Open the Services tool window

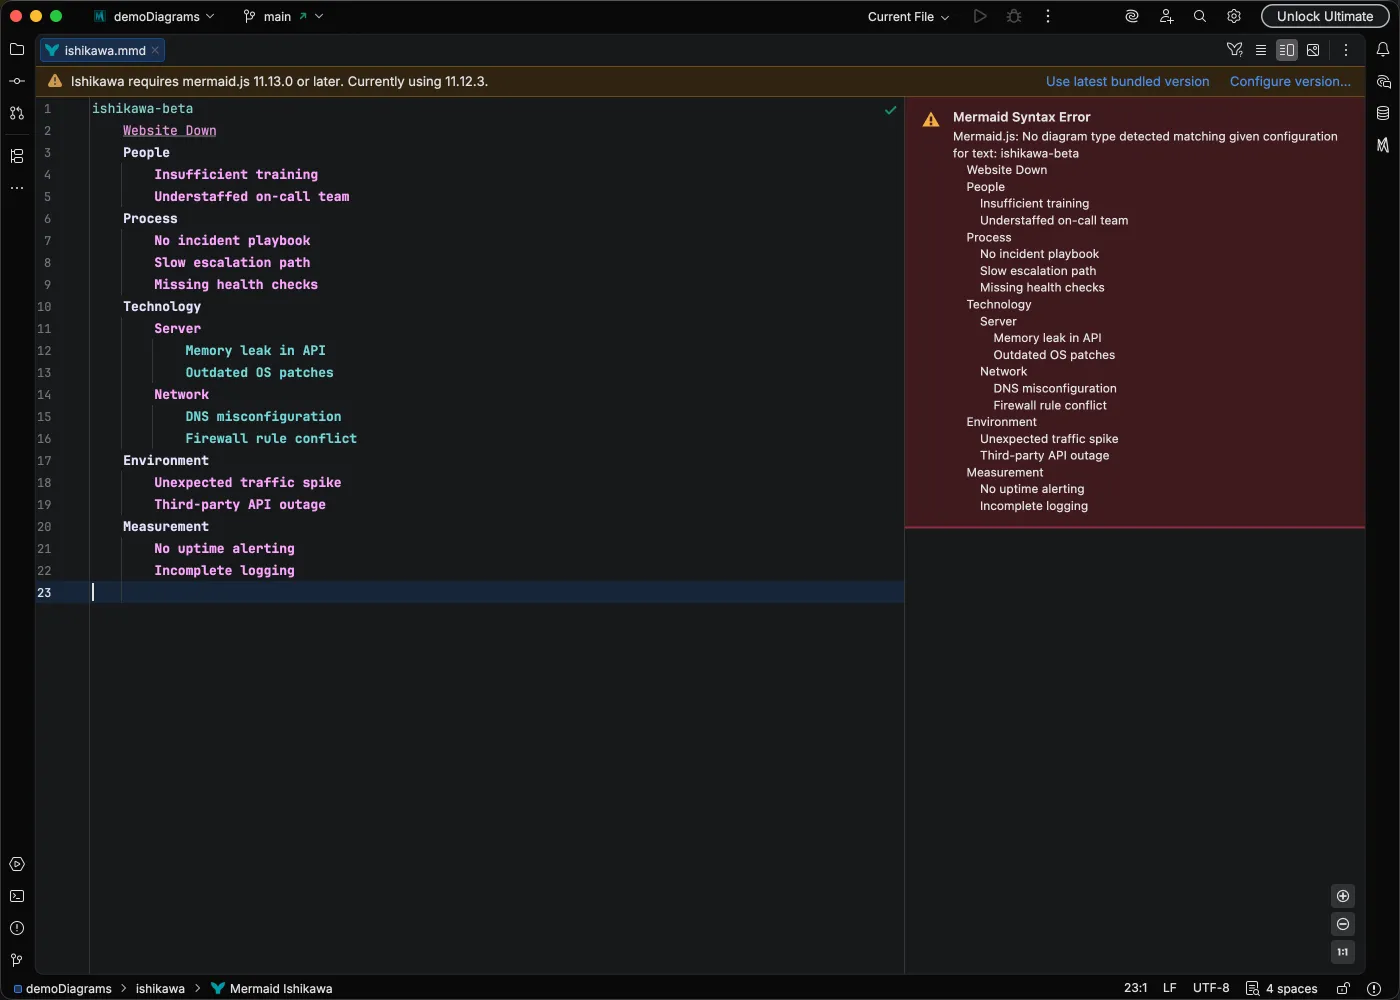coord(17,864)
